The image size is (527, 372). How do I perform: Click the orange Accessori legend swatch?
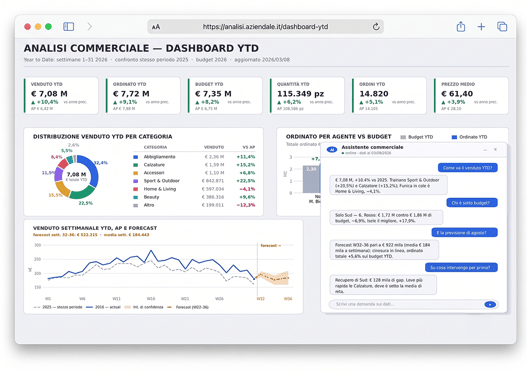[136, 173]
